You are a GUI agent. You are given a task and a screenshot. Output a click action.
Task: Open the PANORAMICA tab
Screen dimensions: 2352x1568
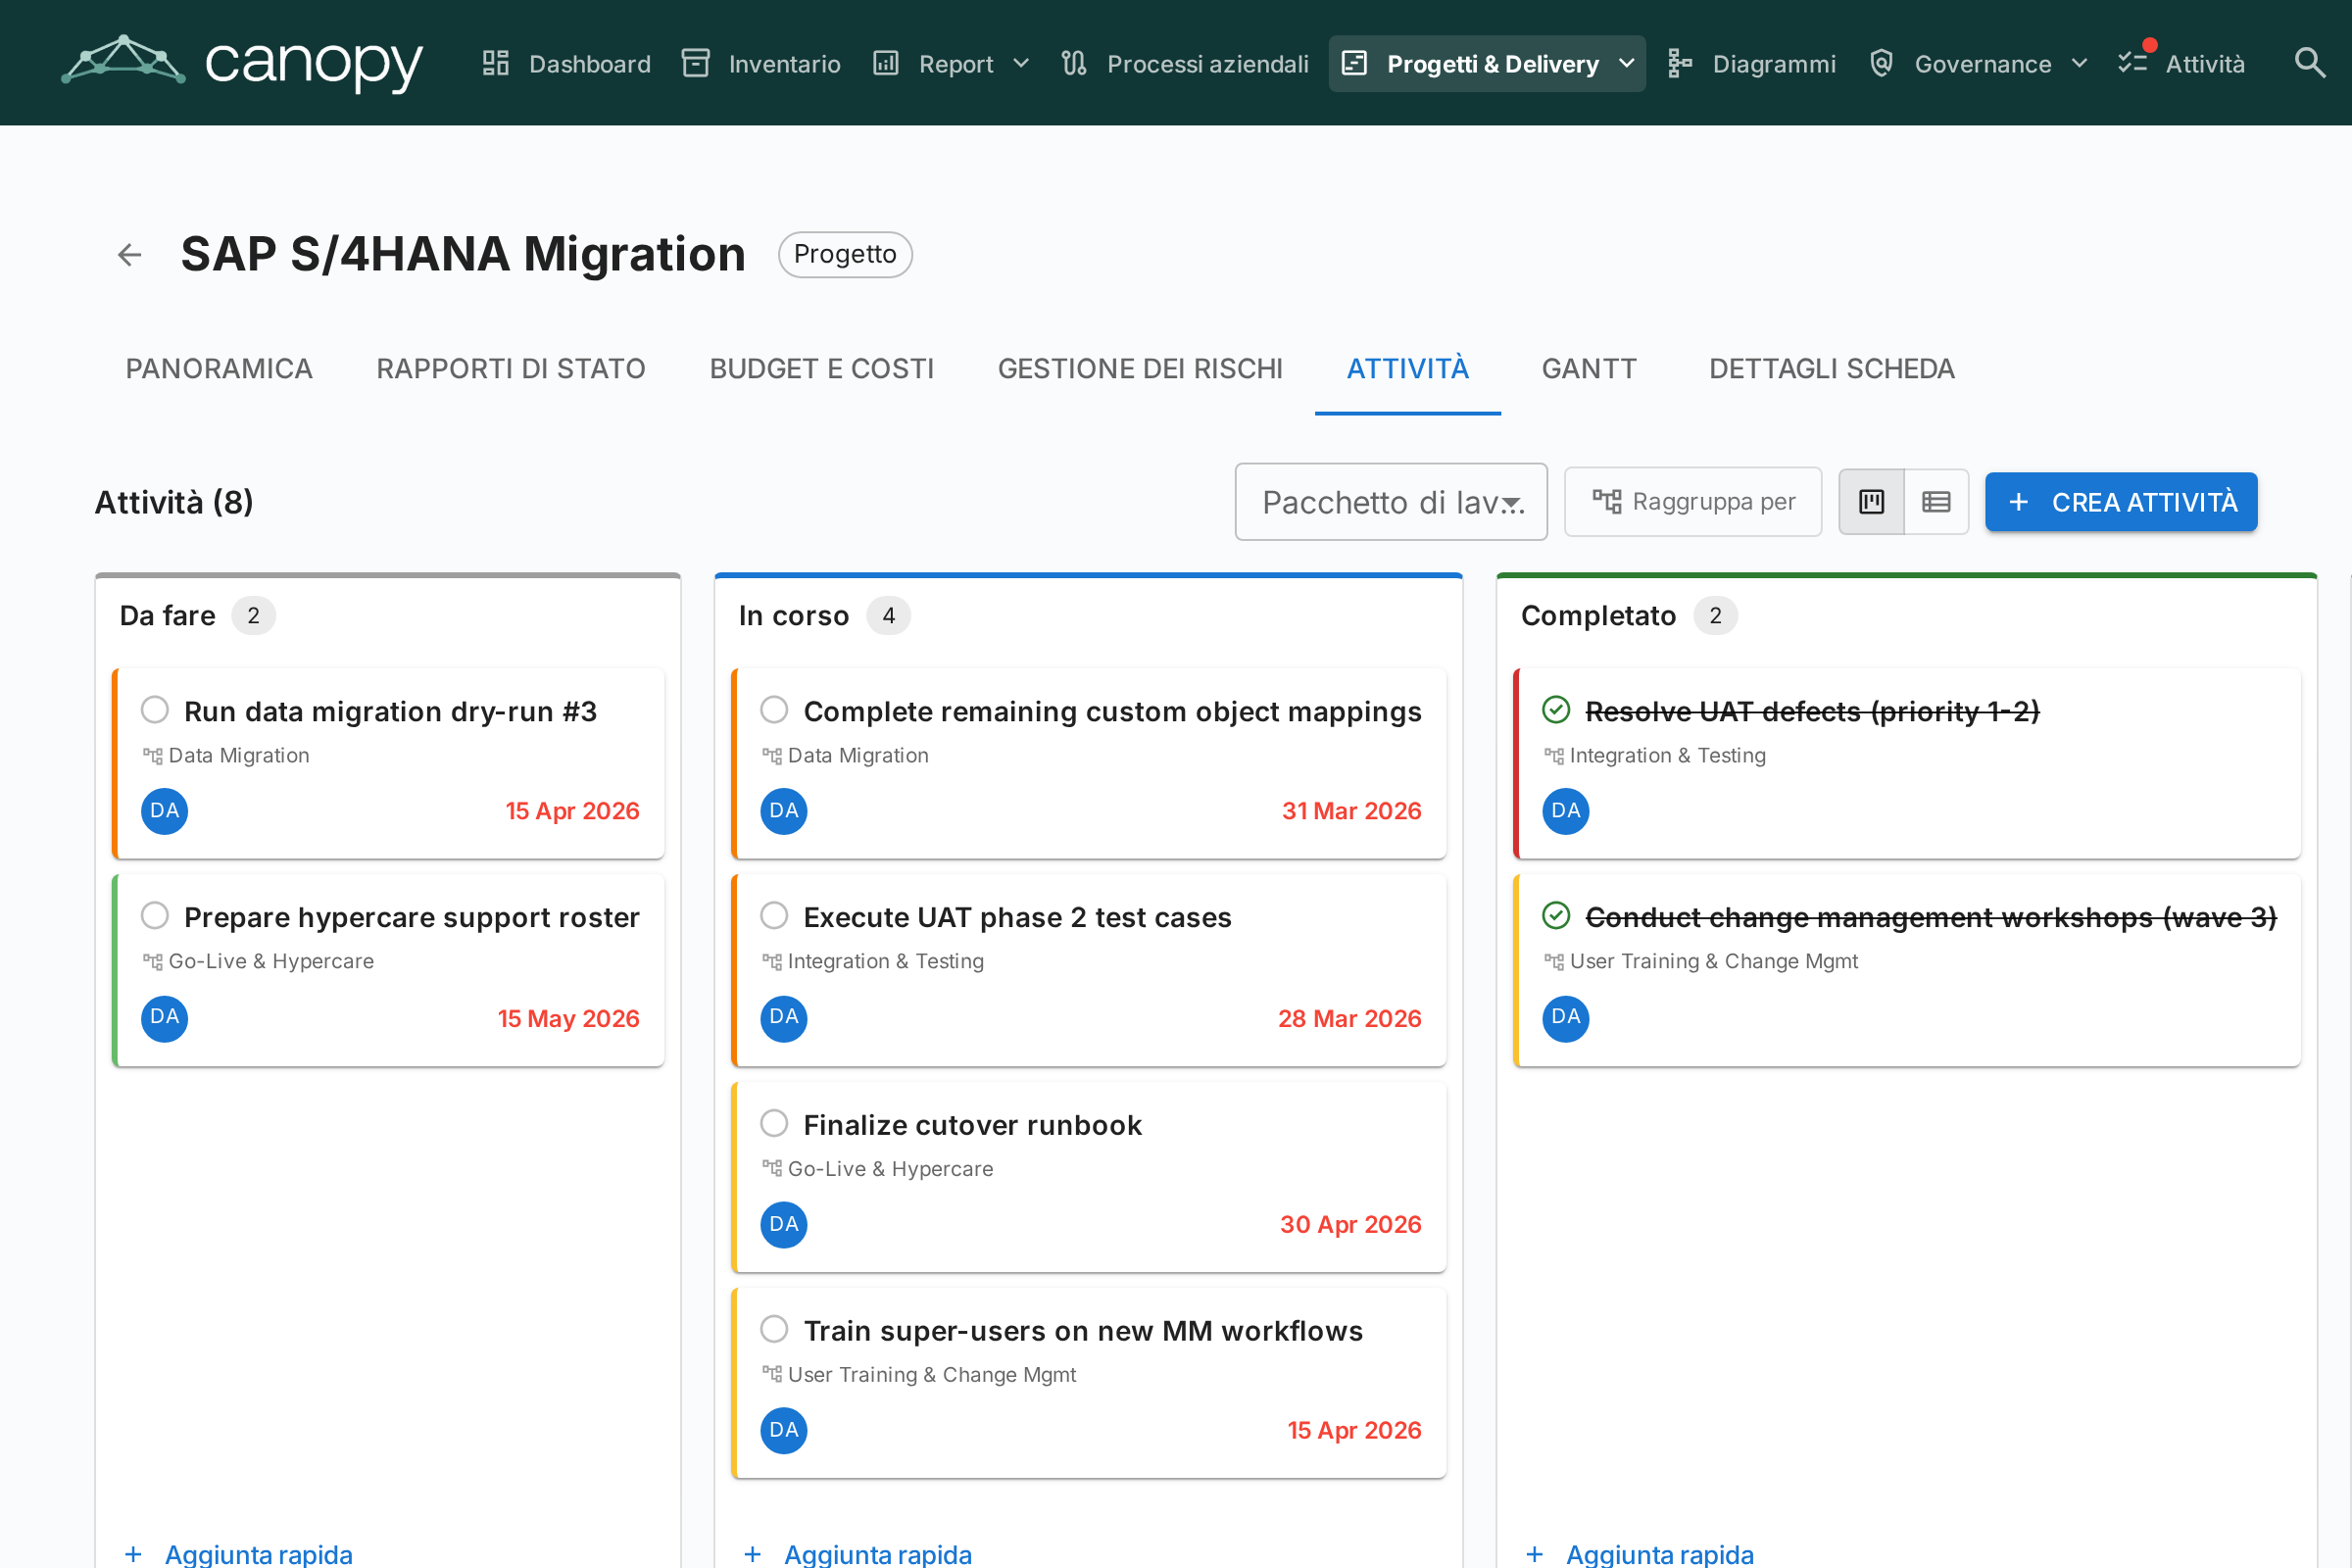[x=219, y=369]
